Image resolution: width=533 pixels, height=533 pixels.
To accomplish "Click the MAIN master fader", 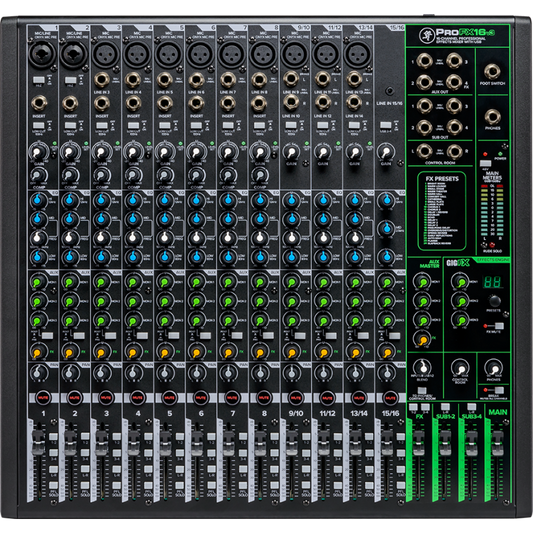I will 497,443.
